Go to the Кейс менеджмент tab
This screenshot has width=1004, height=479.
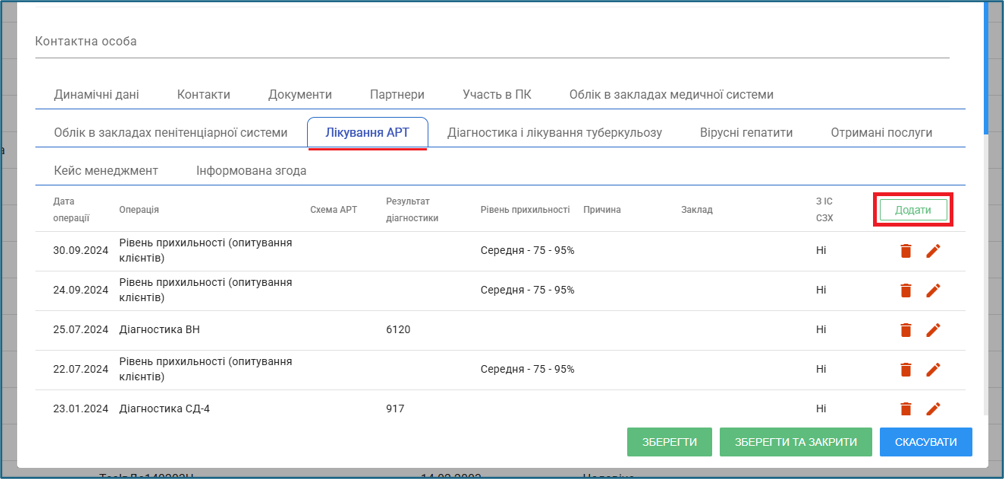[106, 171]
